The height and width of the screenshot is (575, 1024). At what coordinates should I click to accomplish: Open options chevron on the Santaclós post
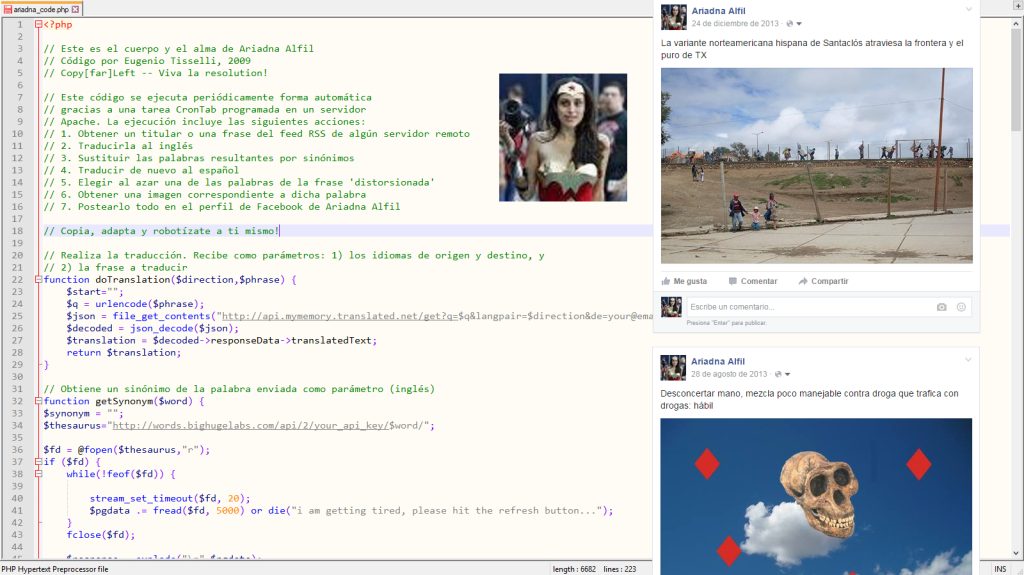(x=968, y=9)
